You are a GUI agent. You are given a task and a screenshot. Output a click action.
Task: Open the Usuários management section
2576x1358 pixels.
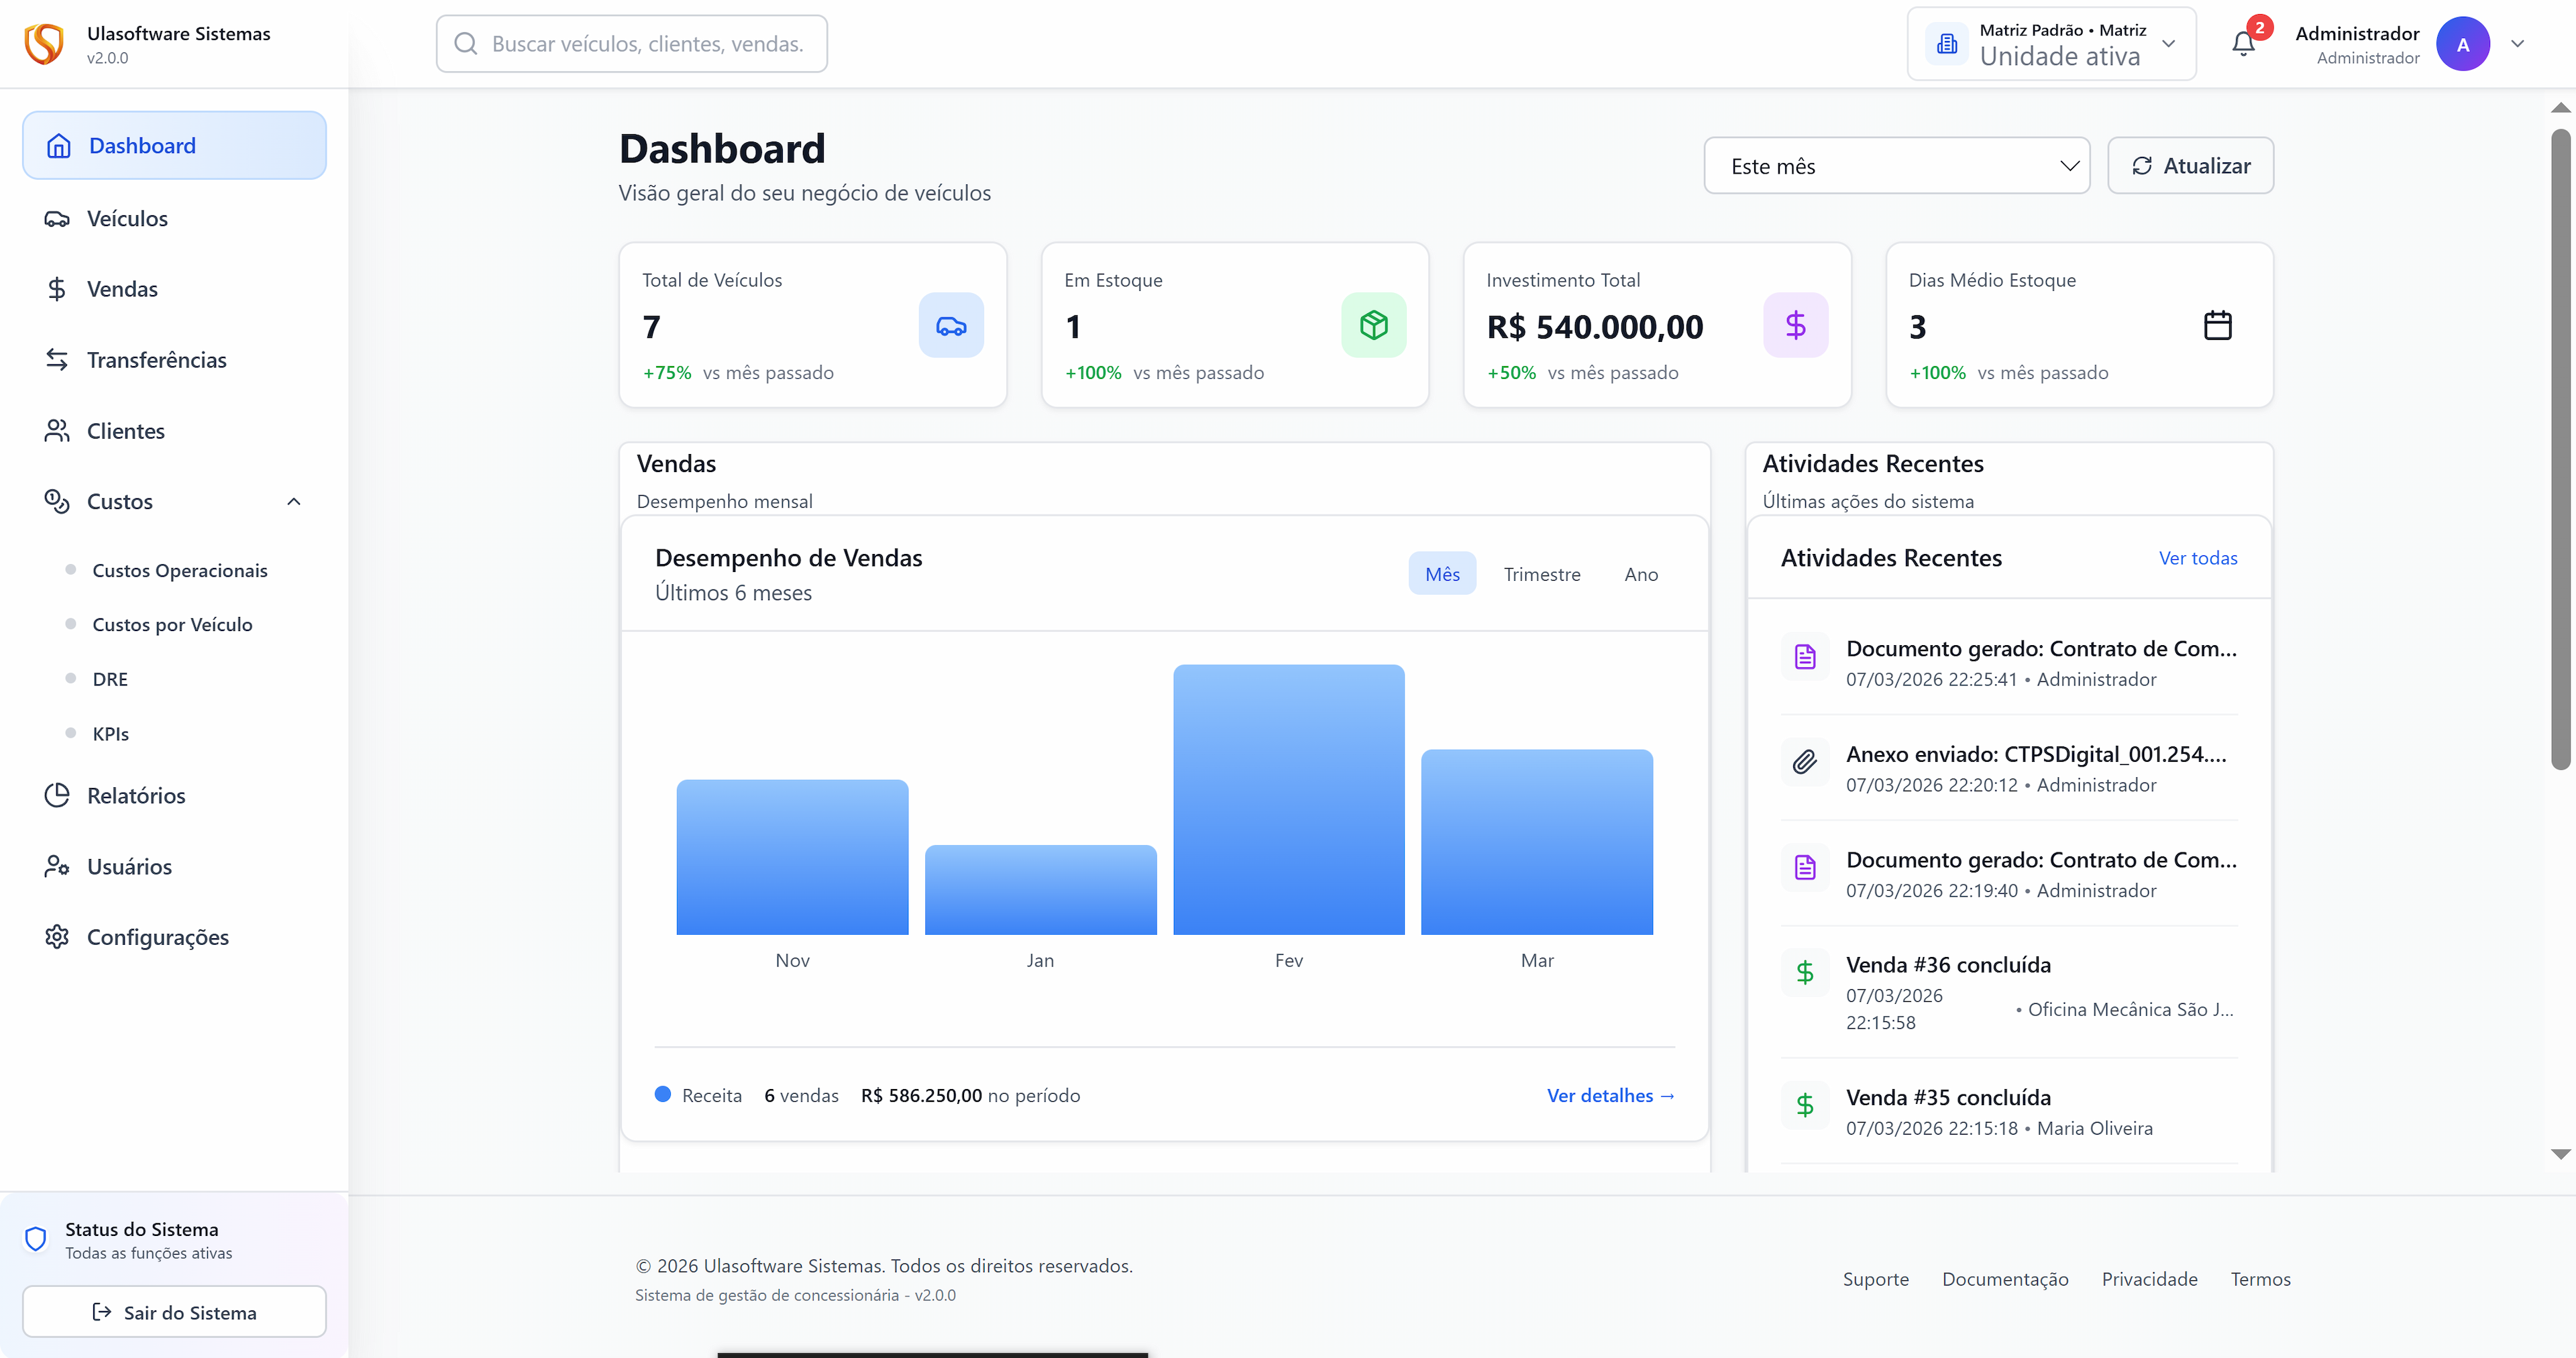[129, 866]
